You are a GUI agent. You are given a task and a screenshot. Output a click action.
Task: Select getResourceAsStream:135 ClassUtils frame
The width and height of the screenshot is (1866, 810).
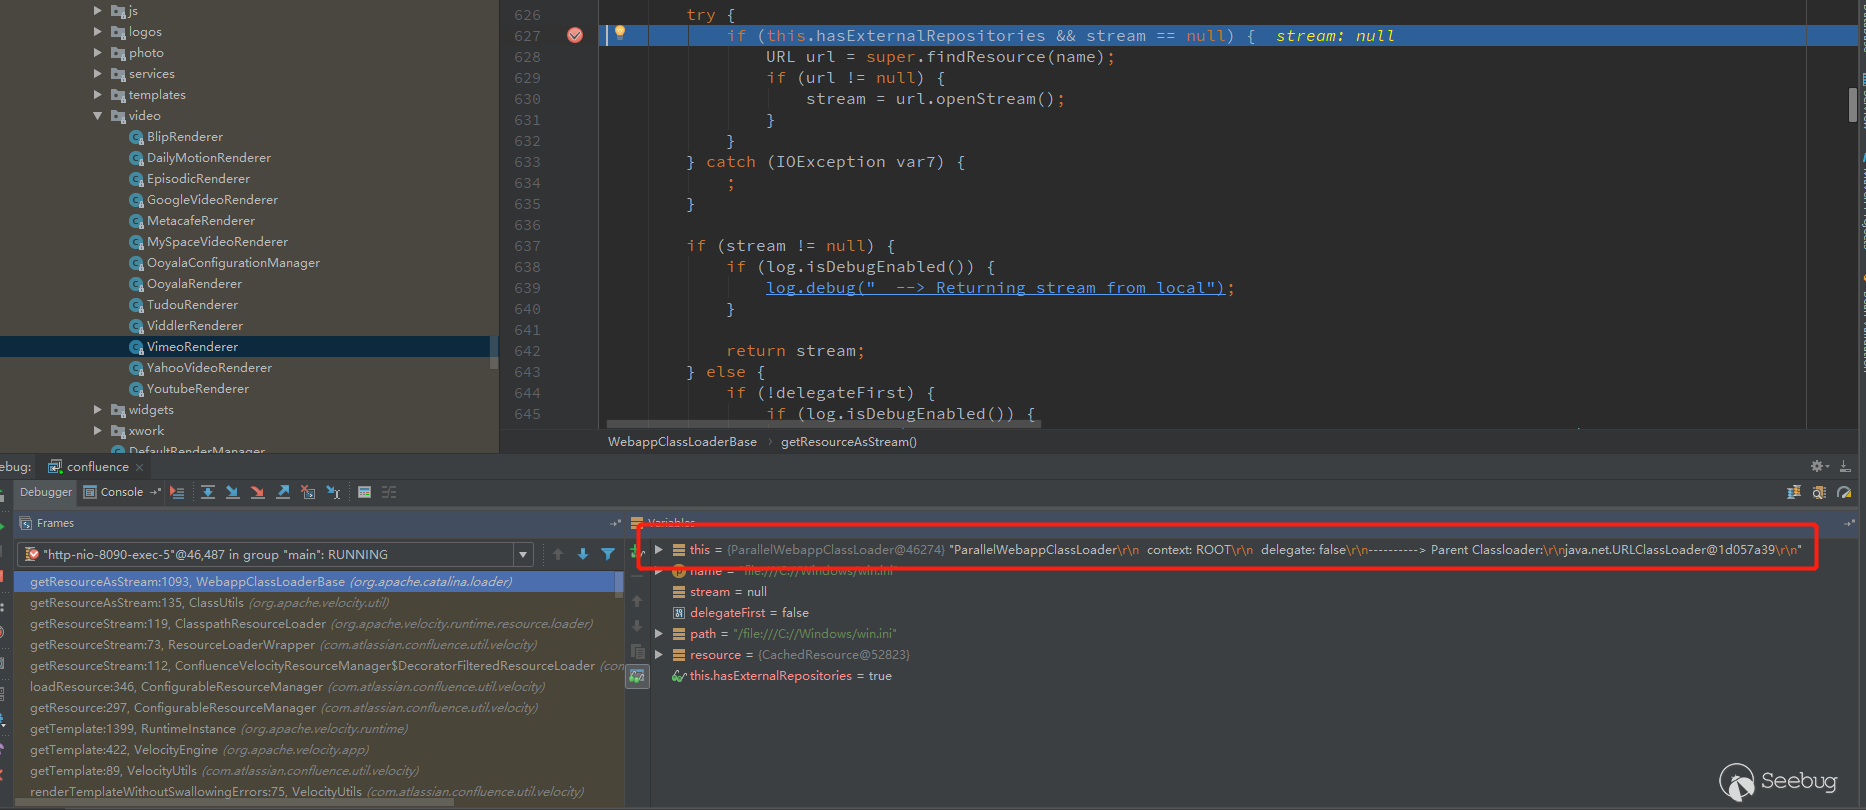pos(209,603)
